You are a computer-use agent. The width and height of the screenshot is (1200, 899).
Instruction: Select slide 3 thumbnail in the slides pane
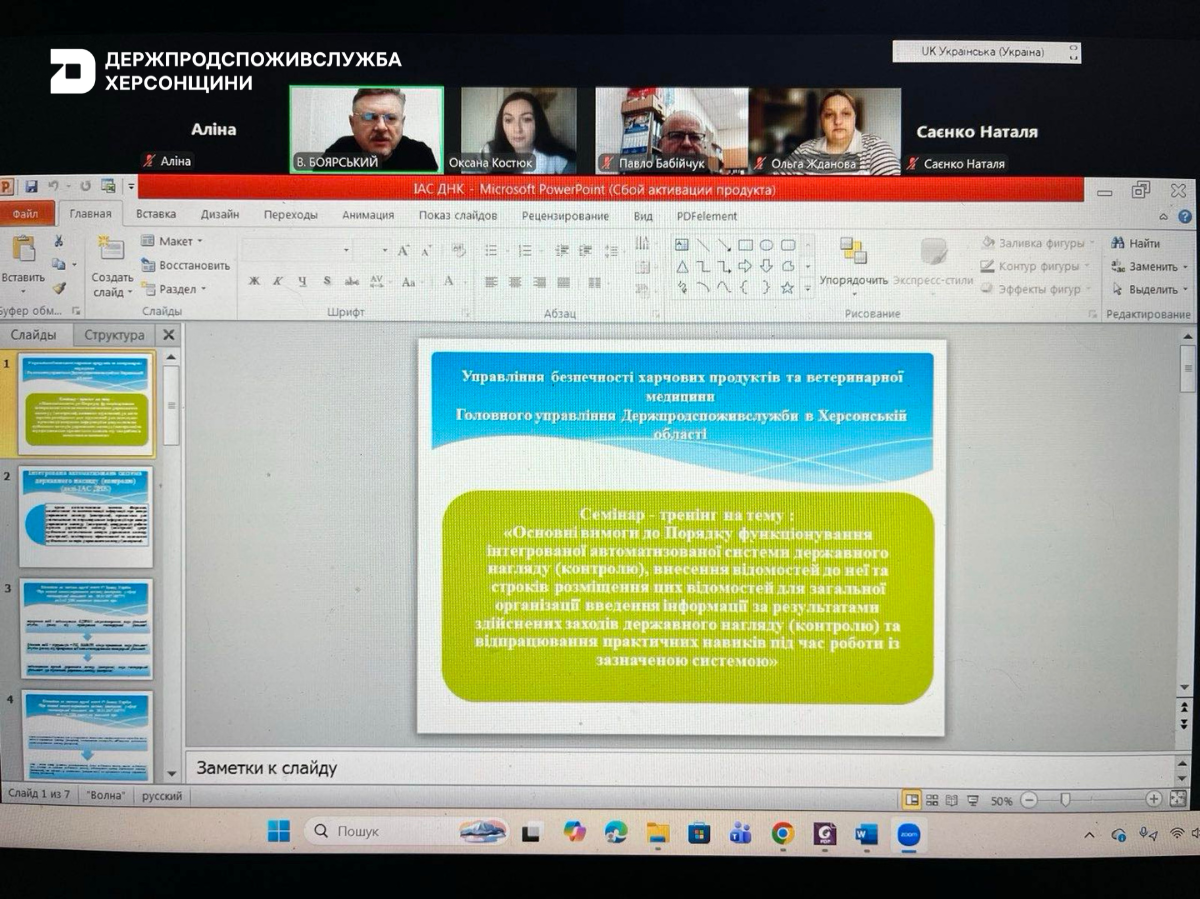click(x=86, y=627)
